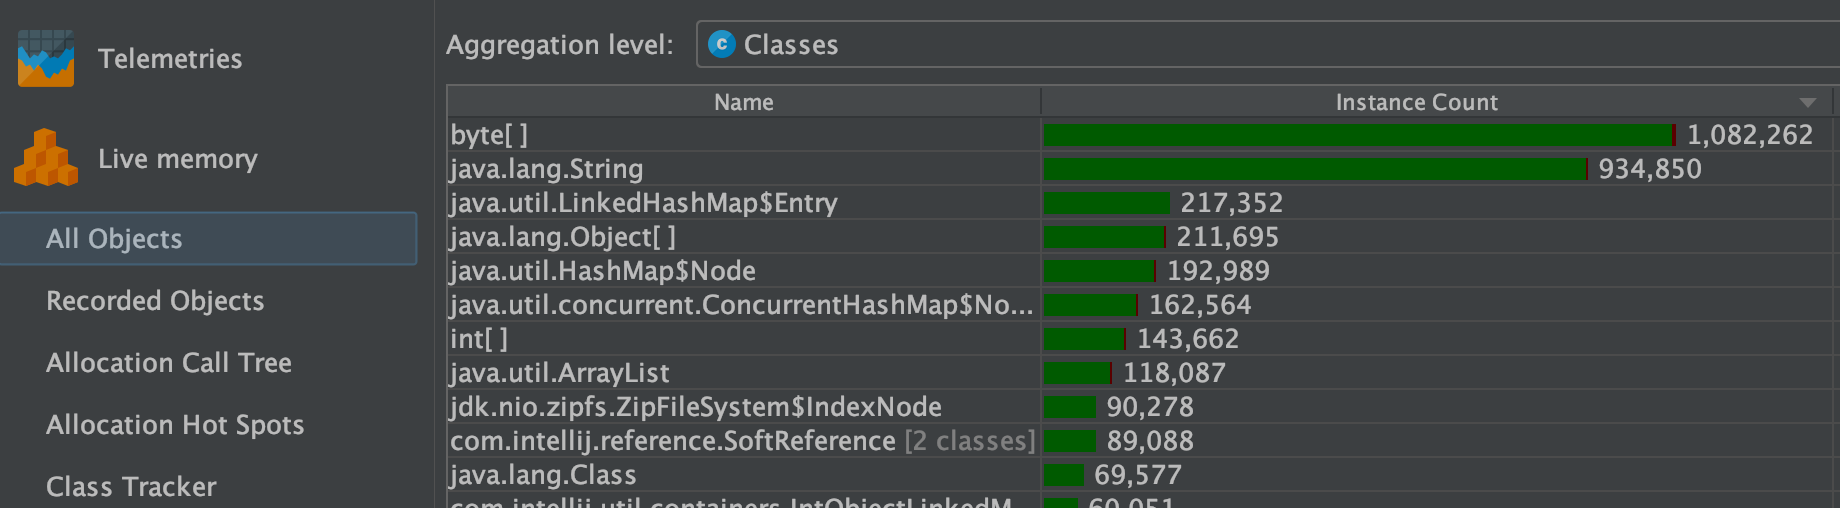
Task: Select the jdk.nio.zipfs.ZipFileSystem$IndexNode row
Action: [x=696, y=407]
